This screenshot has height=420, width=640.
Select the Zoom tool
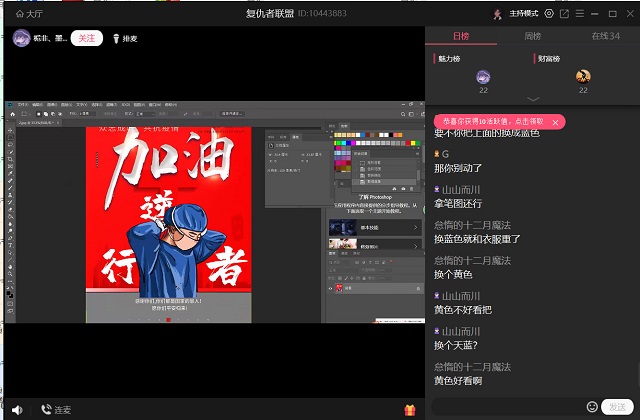(x=10, y=274)
